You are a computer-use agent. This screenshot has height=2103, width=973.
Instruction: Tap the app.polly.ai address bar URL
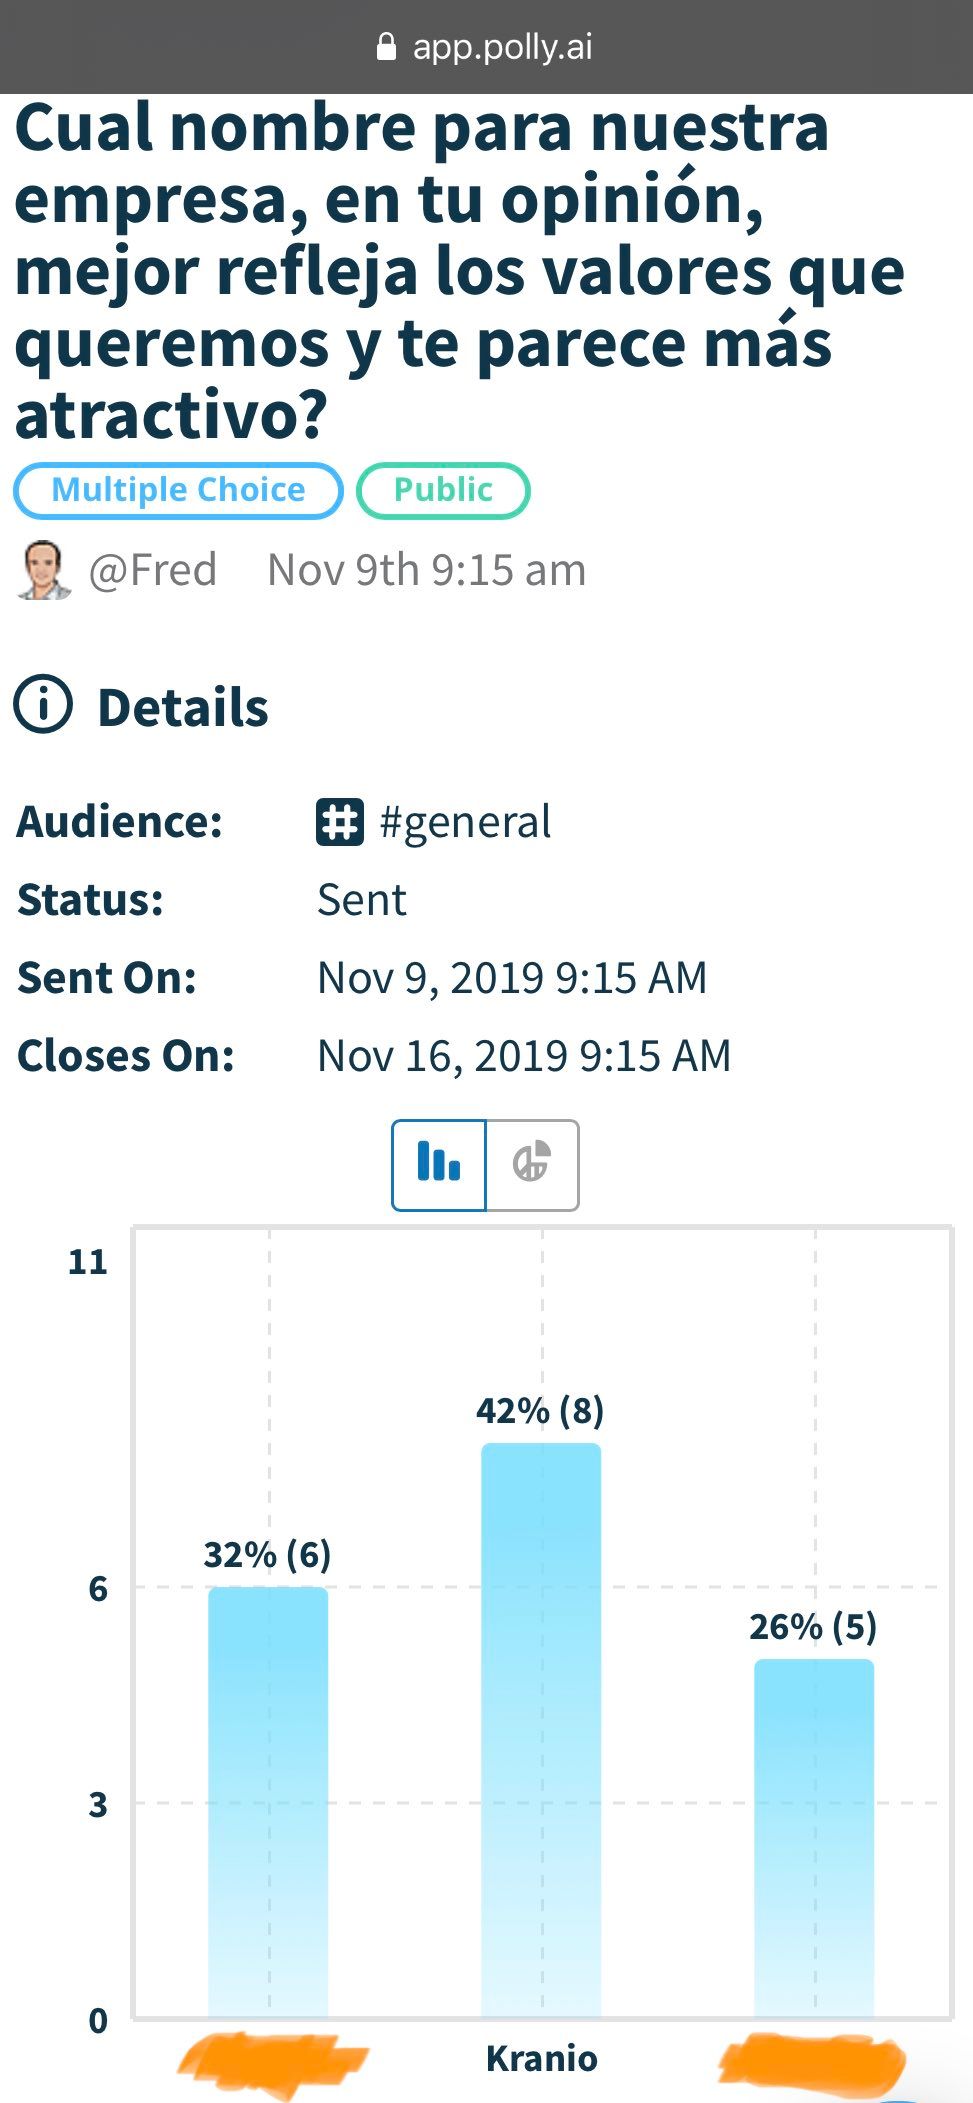[x=502, y=47]
